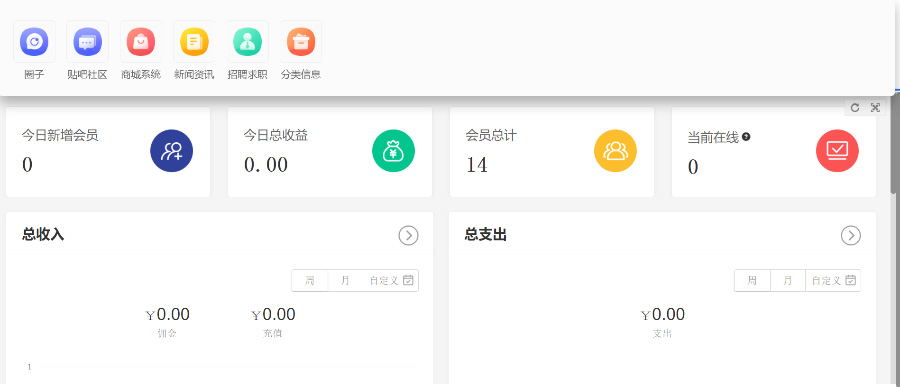Open 自定义 date picker in 总收入
900x387 pixels.
point(391,281)
